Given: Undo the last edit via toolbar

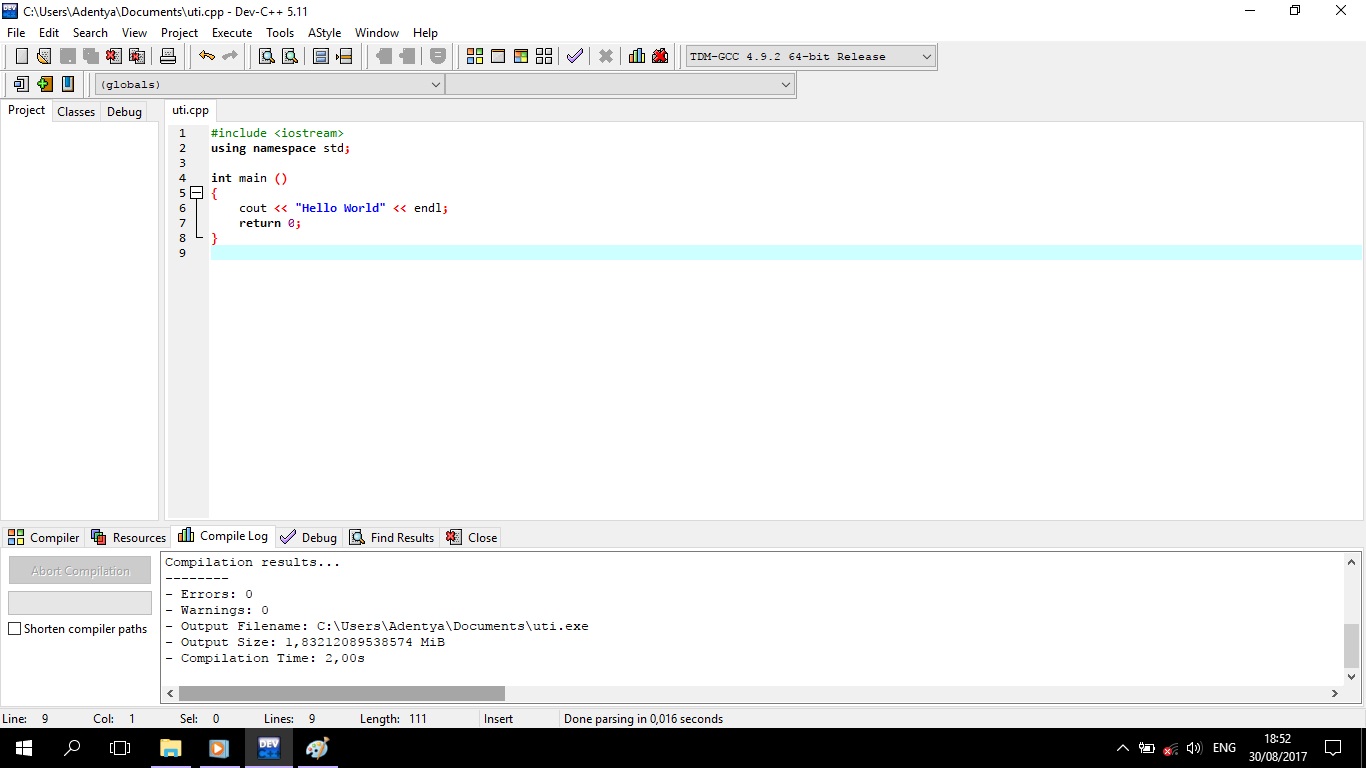Looking at the screenshot, I should click(206, 56).
